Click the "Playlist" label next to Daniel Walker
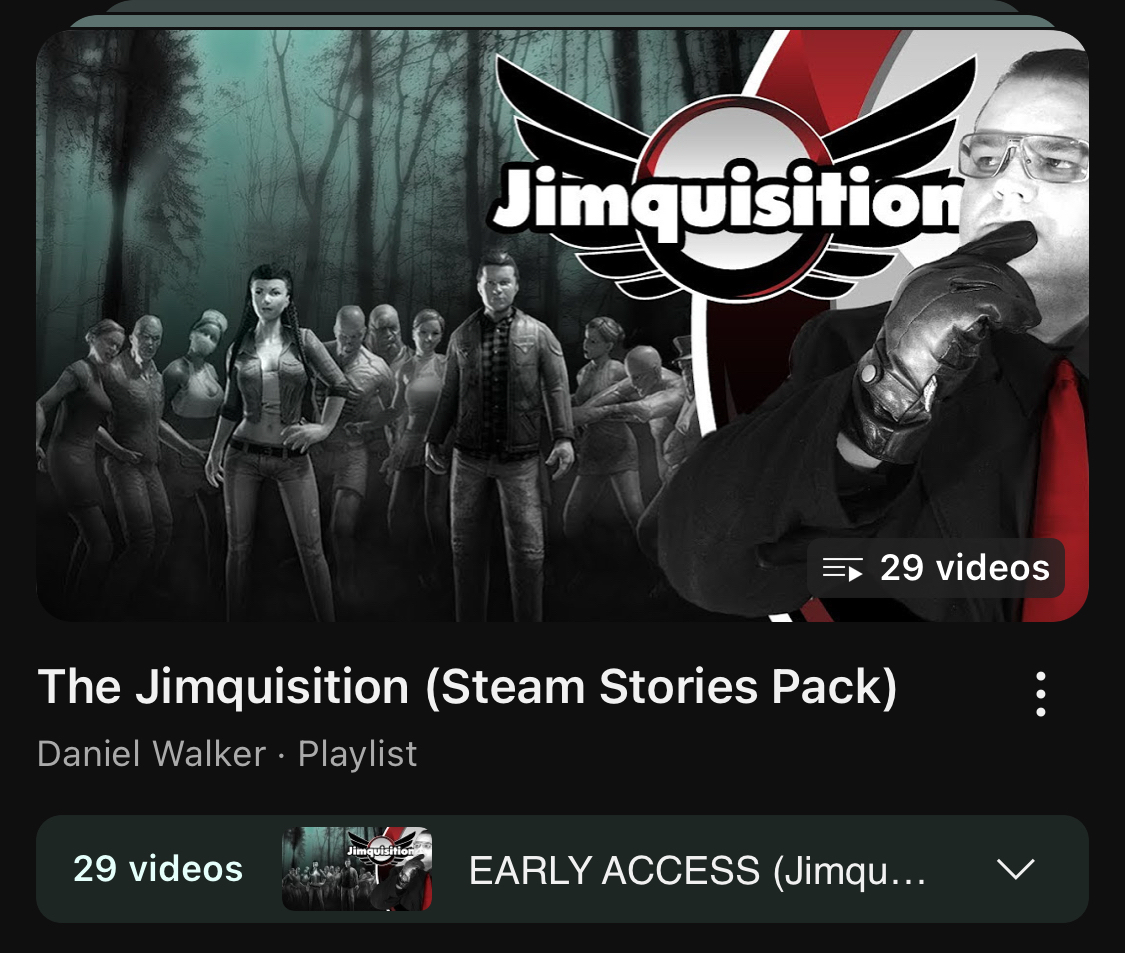This screenshot has height=953, width=1125. pos(357,754)
